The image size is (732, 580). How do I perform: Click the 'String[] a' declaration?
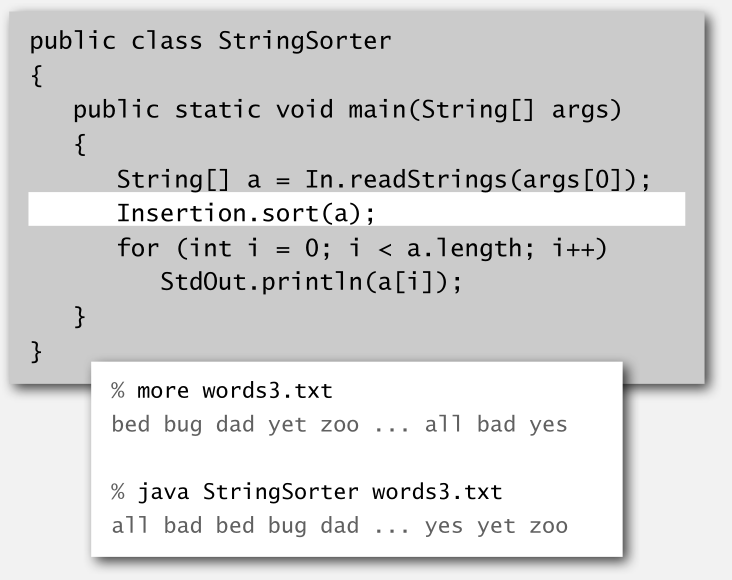click(189, 180)
